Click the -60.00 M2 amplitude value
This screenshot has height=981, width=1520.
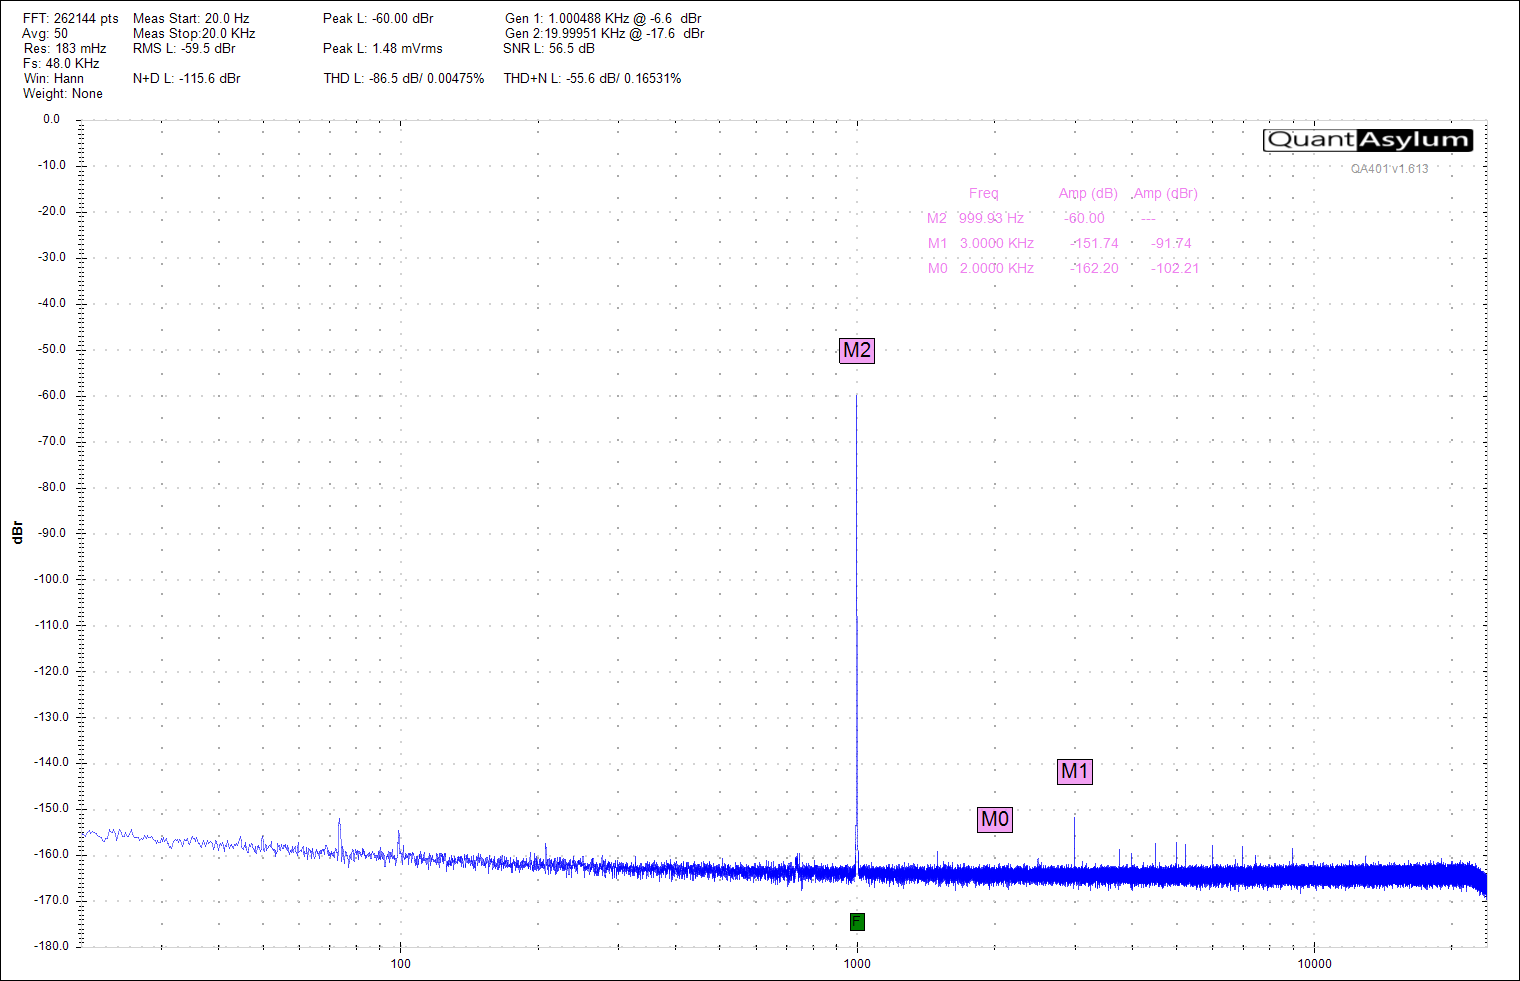[1085, 219]
